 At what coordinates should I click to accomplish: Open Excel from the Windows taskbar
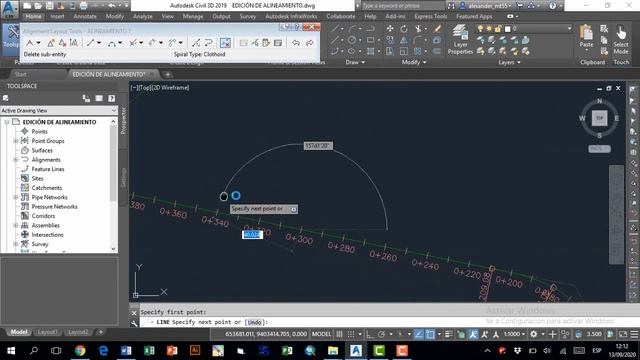(x=149, y=351)
